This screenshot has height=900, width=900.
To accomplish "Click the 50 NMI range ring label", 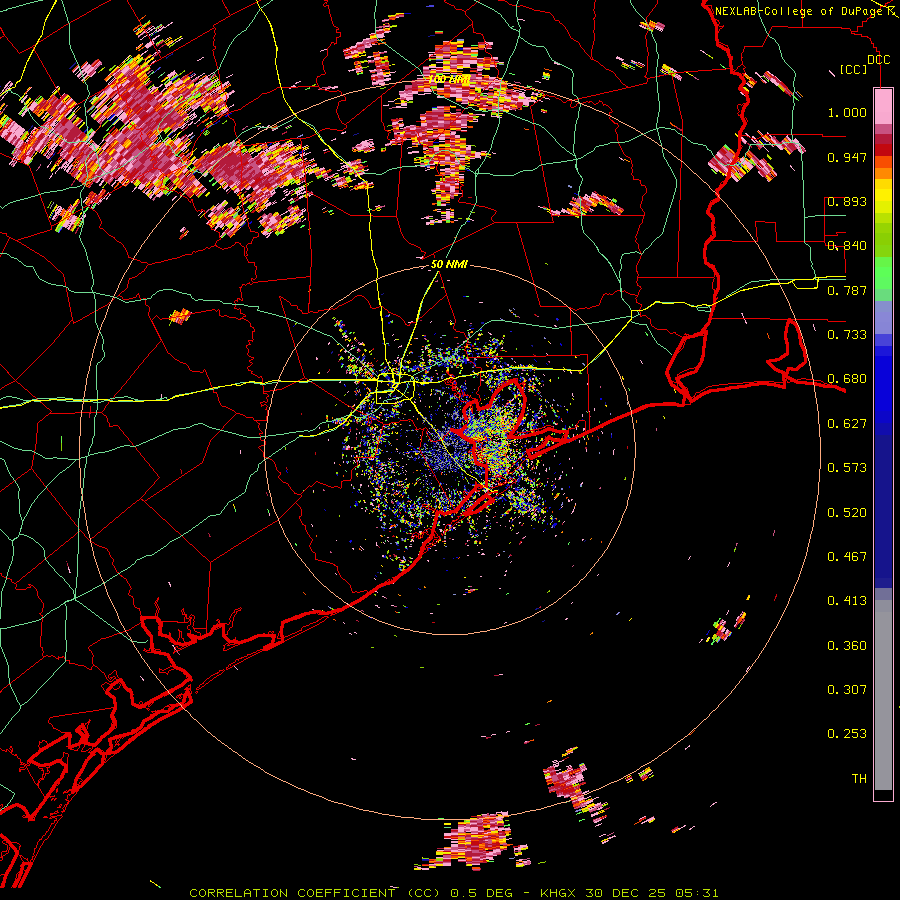I will tap(449, 265).
